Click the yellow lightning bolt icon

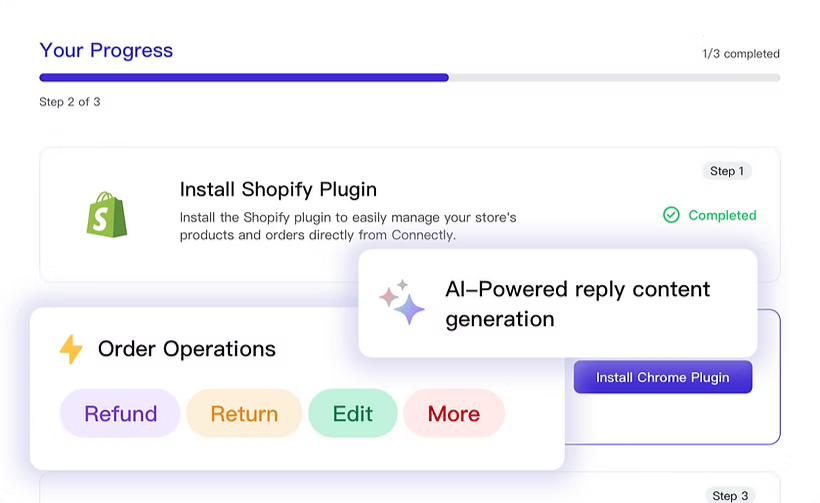[x=71, y=349]
